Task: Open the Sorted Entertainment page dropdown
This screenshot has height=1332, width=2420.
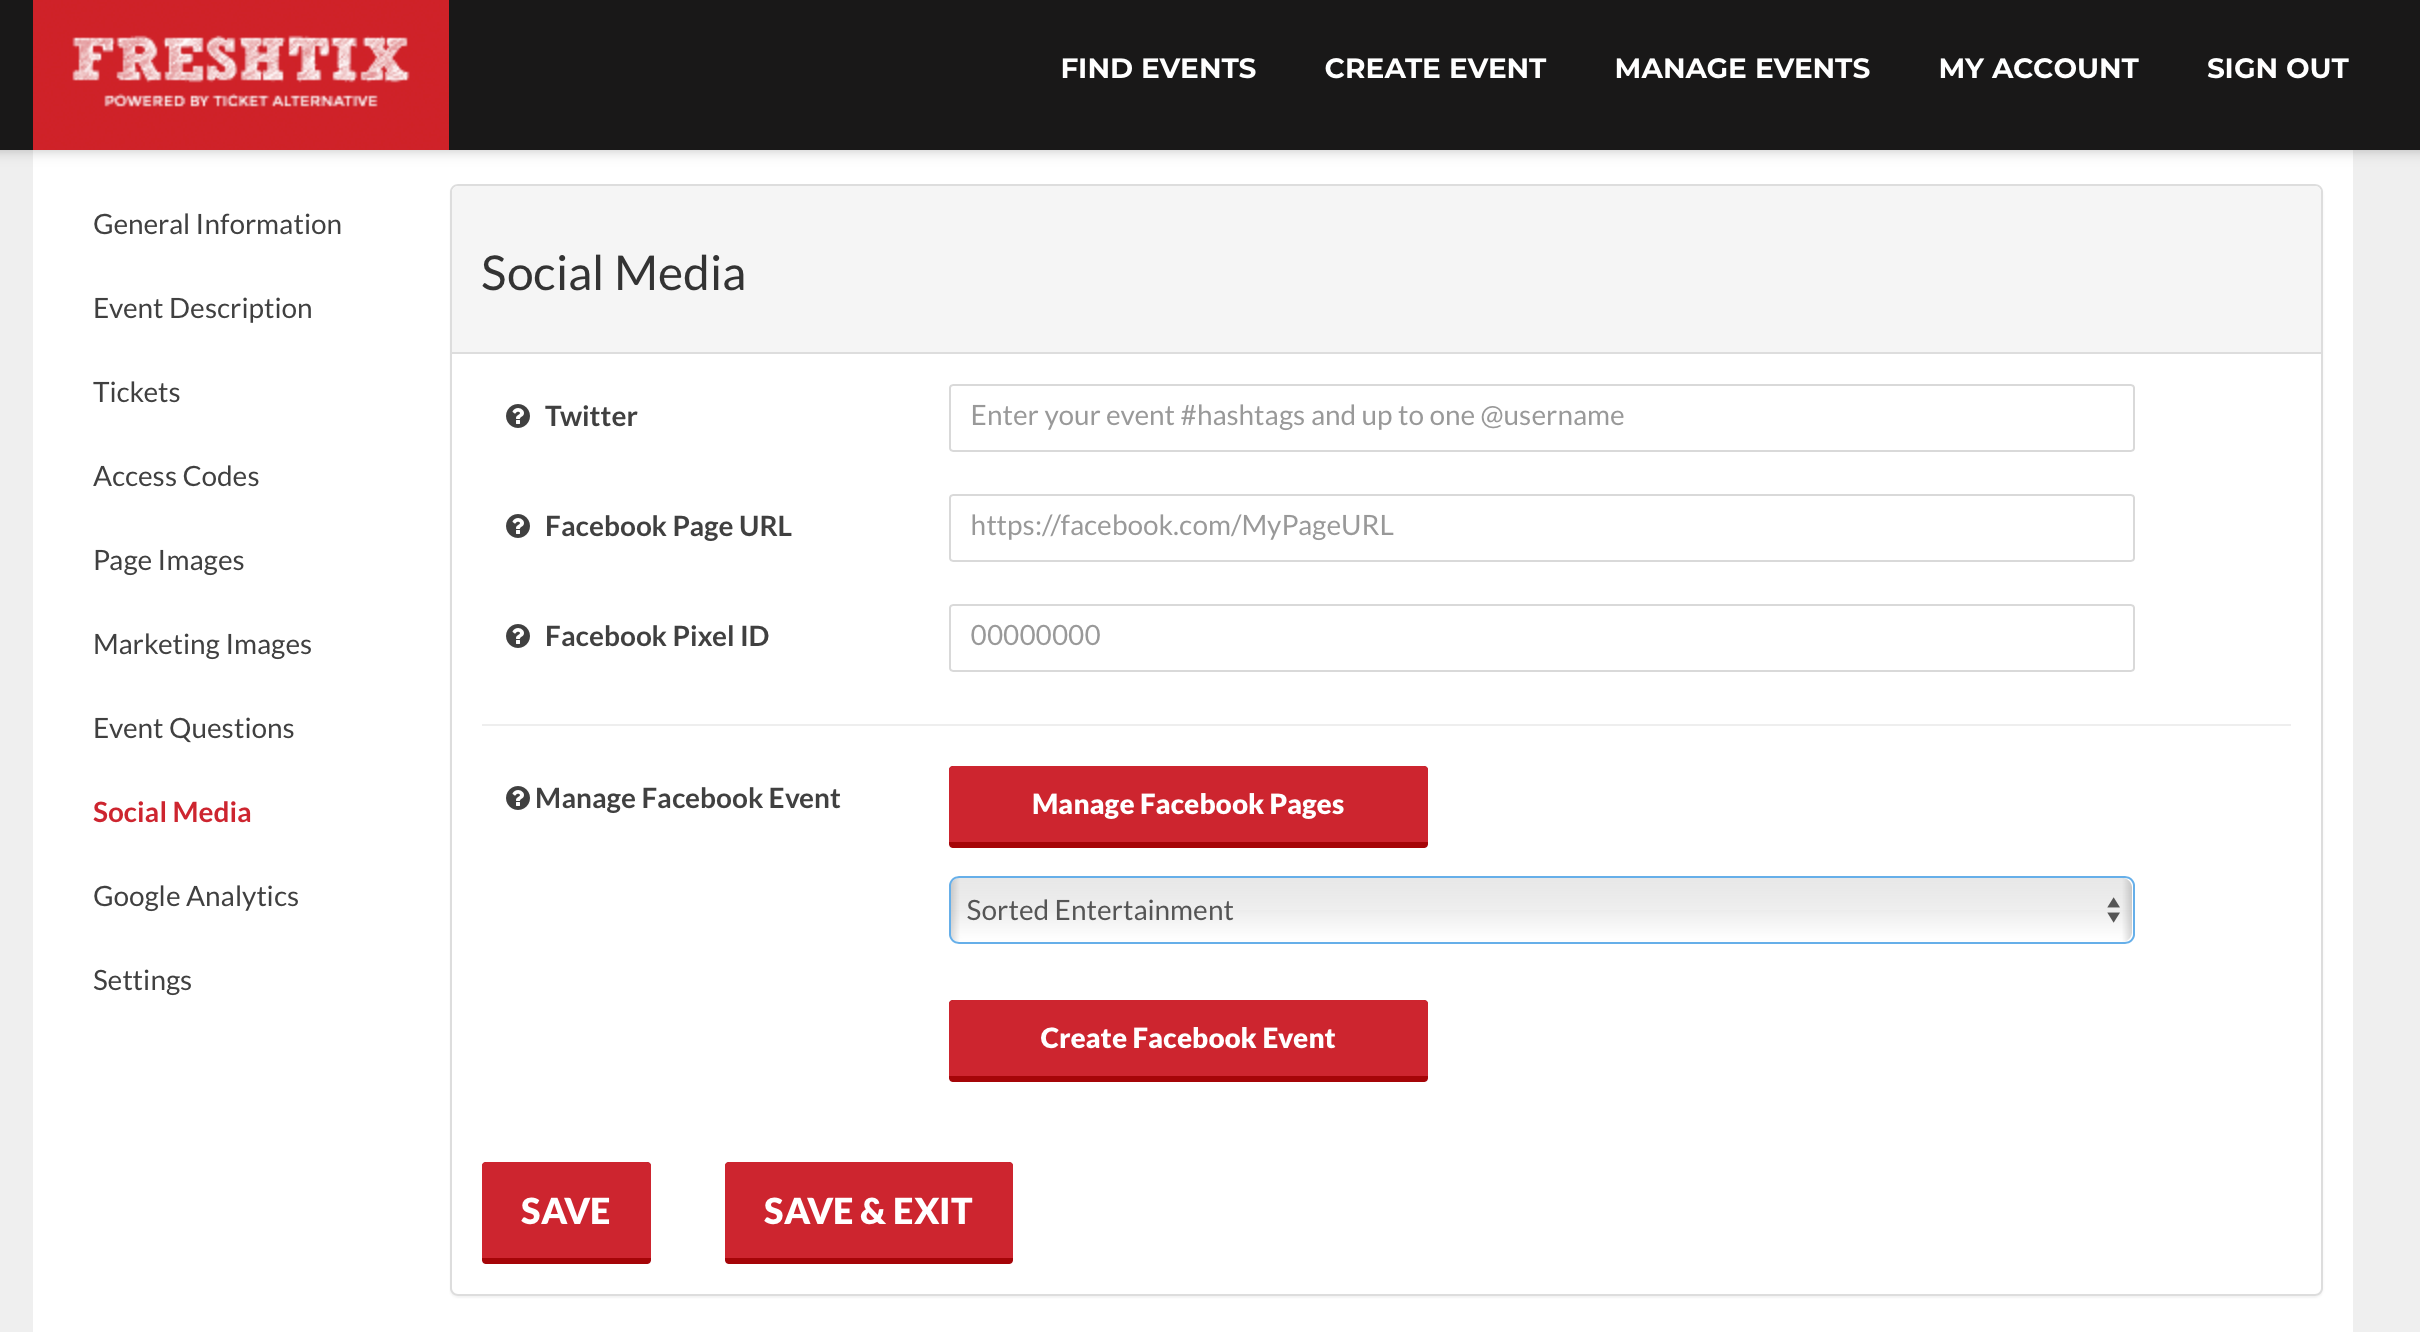Action: 1541,910
